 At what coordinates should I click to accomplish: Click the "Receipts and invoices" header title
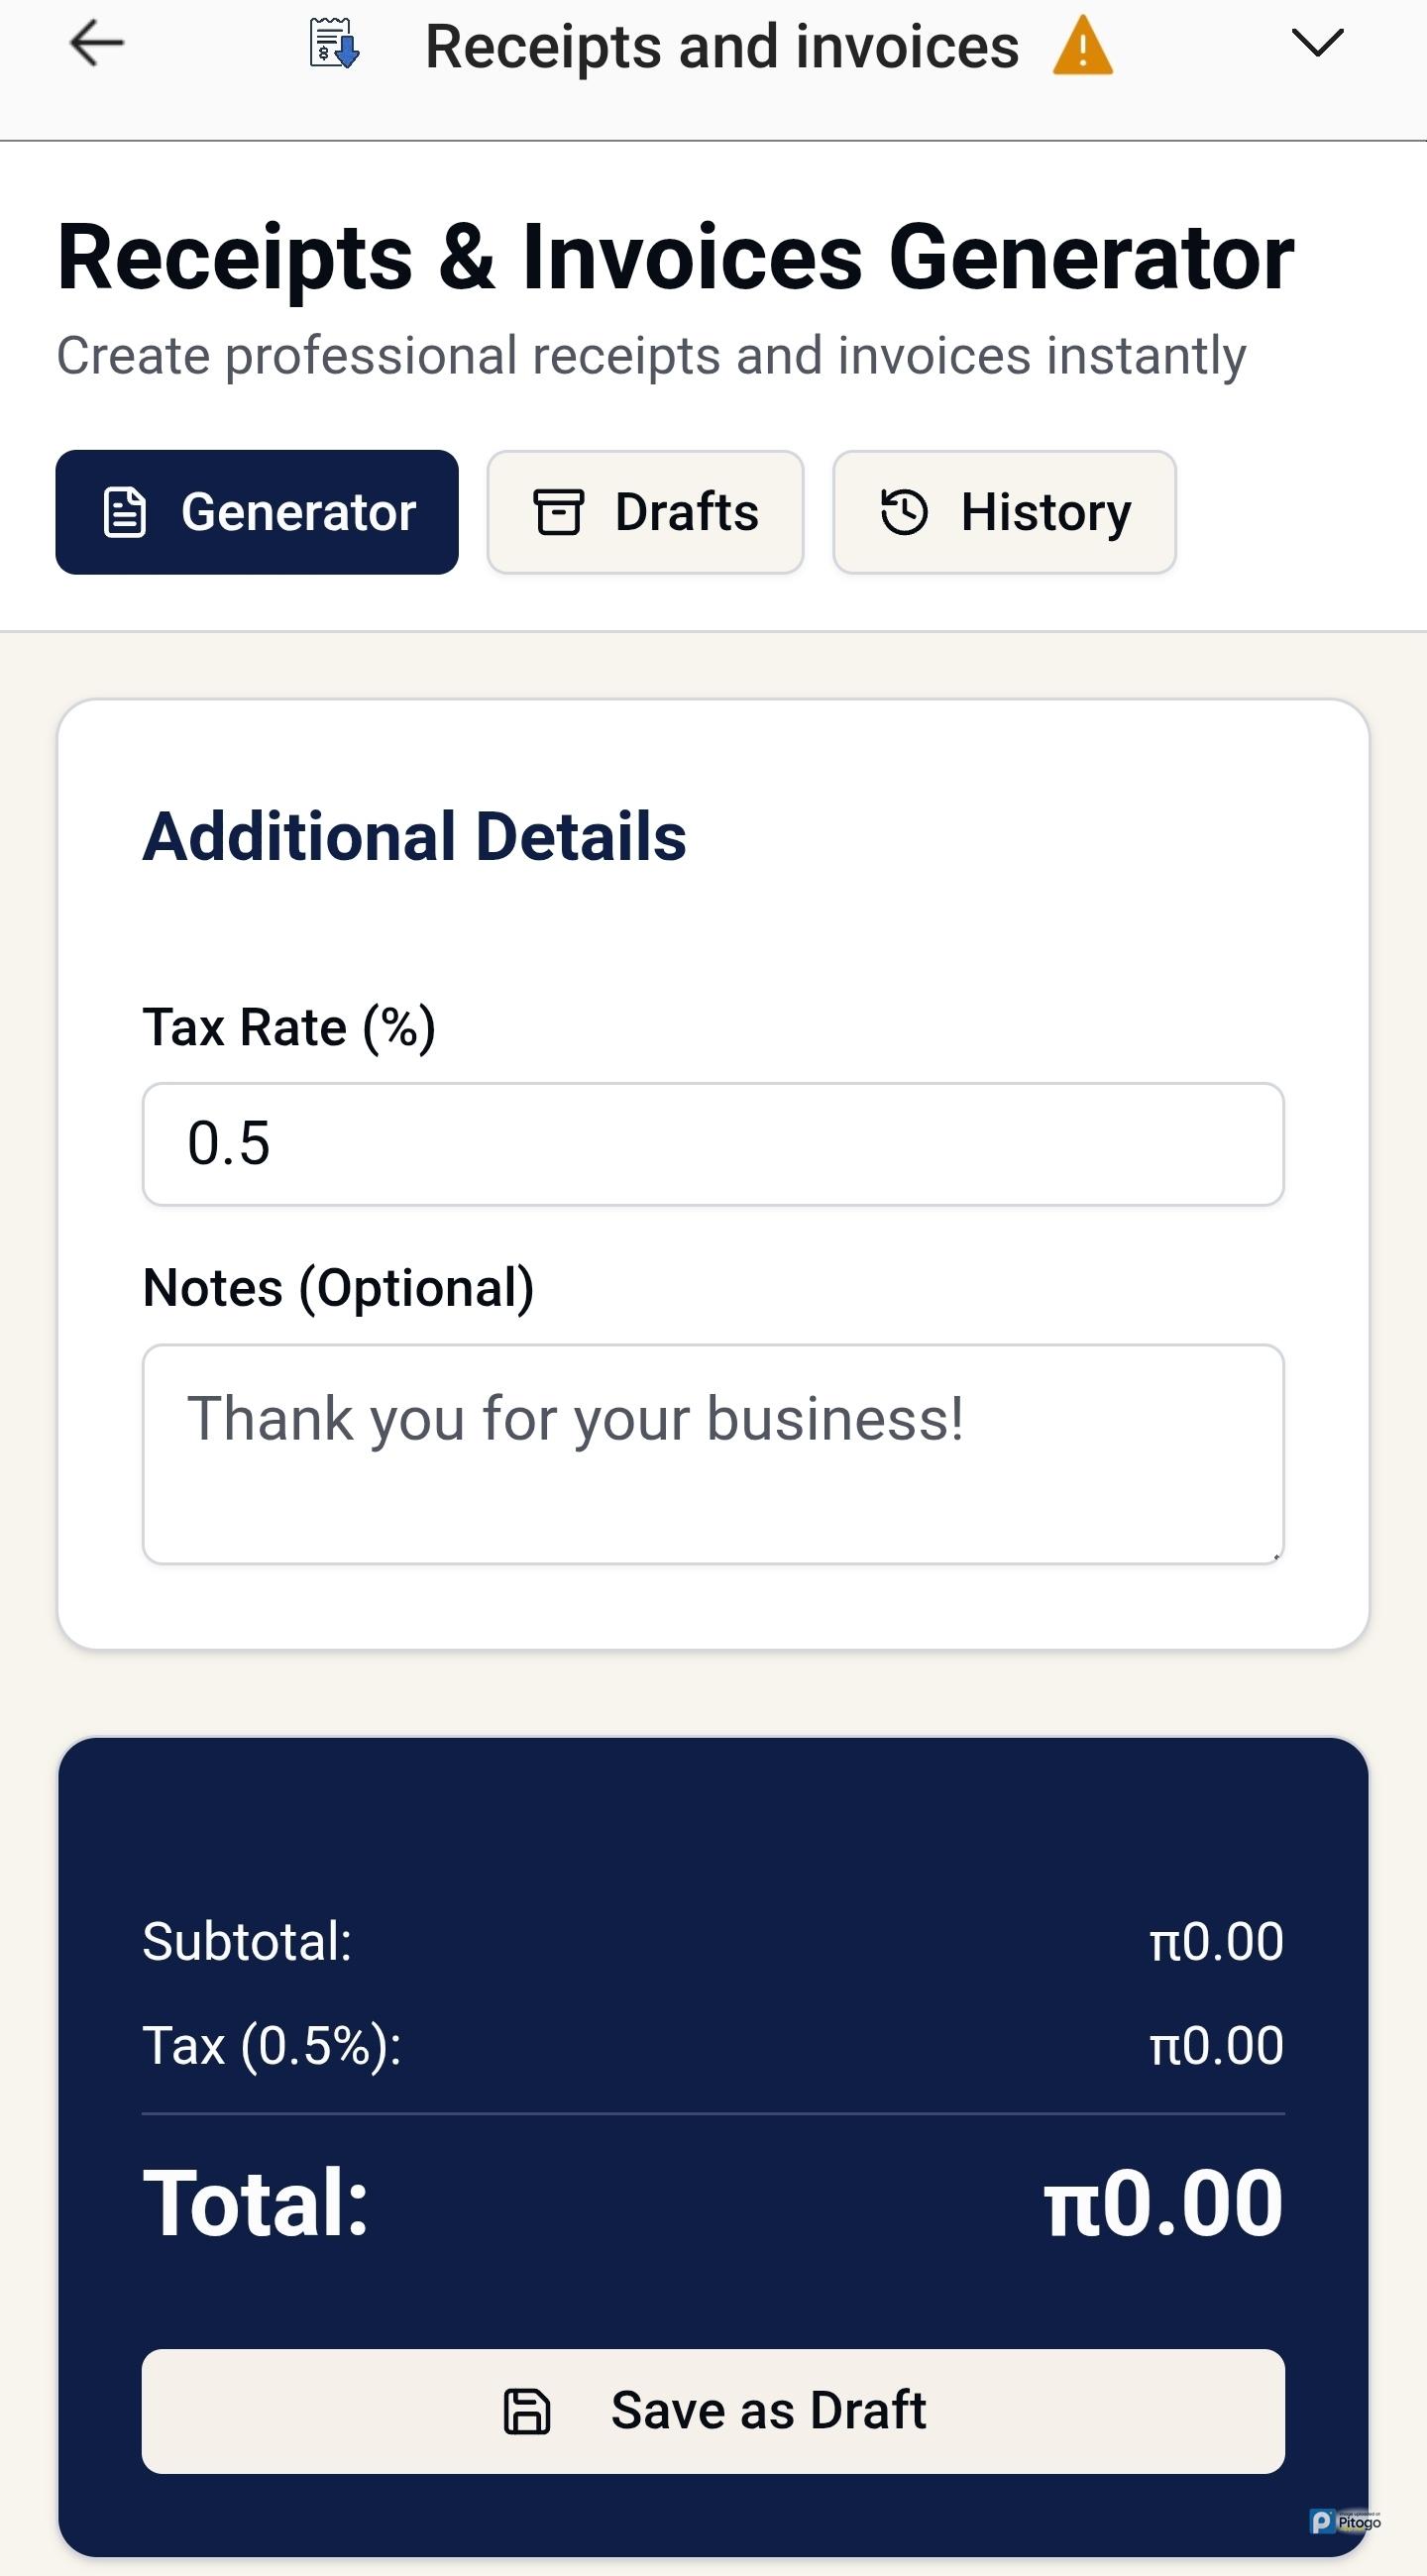(722, 47)
